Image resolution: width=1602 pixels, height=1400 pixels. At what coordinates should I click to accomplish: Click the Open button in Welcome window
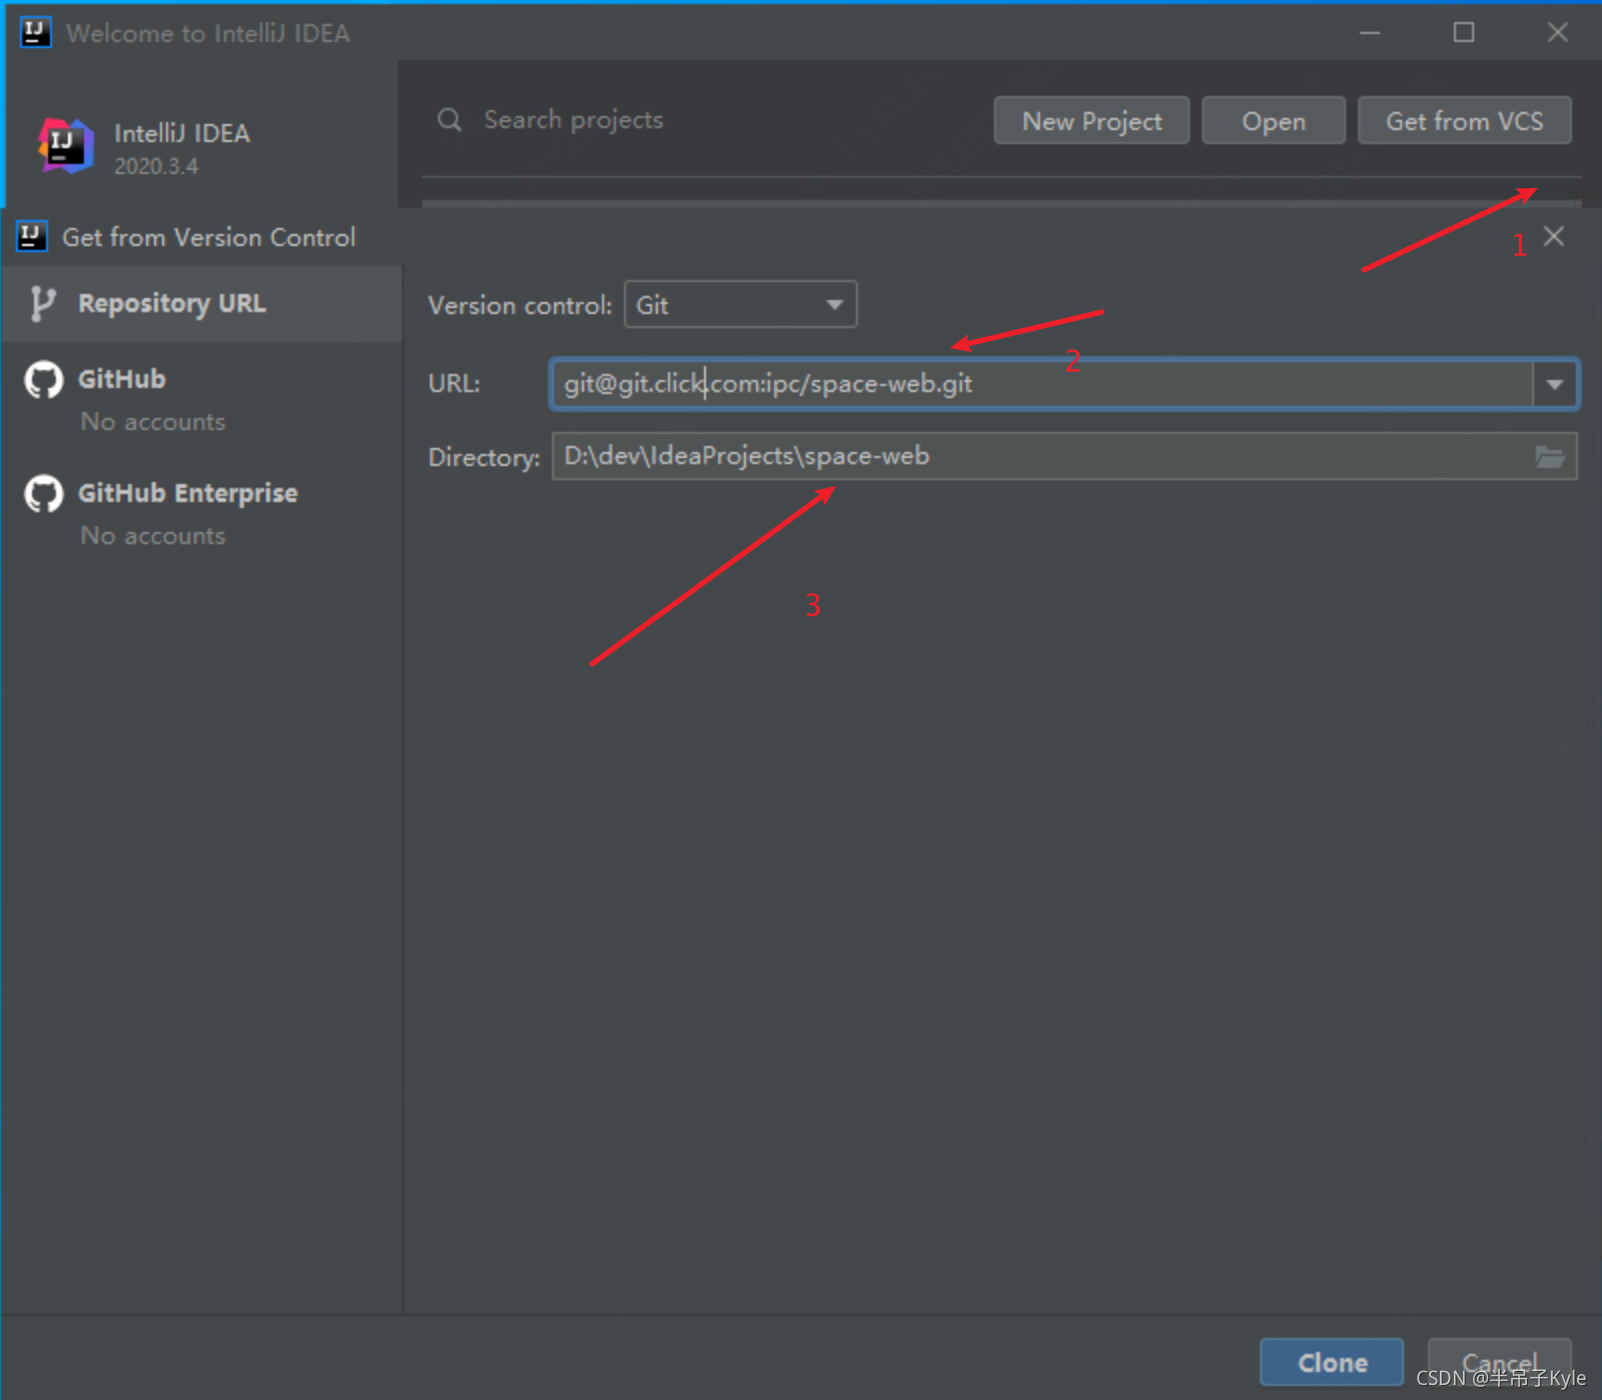pyautogui.click(x=1273, y=121)
